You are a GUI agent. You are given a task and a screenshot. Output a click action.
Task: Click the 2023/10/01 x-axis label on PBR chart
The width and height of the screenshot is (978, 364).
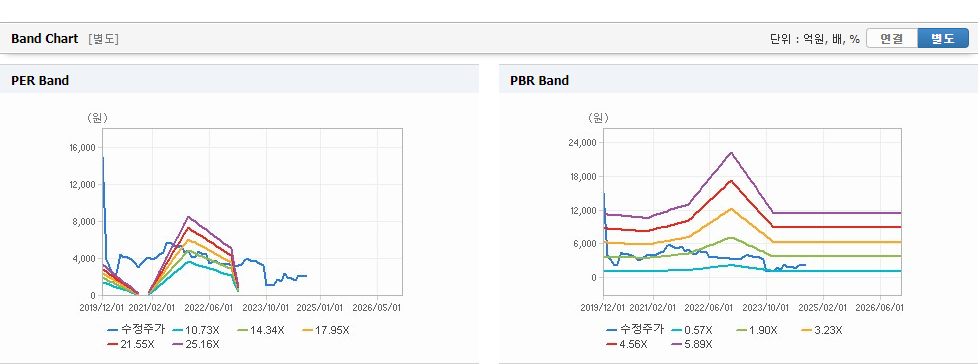(x=766, y=307)
